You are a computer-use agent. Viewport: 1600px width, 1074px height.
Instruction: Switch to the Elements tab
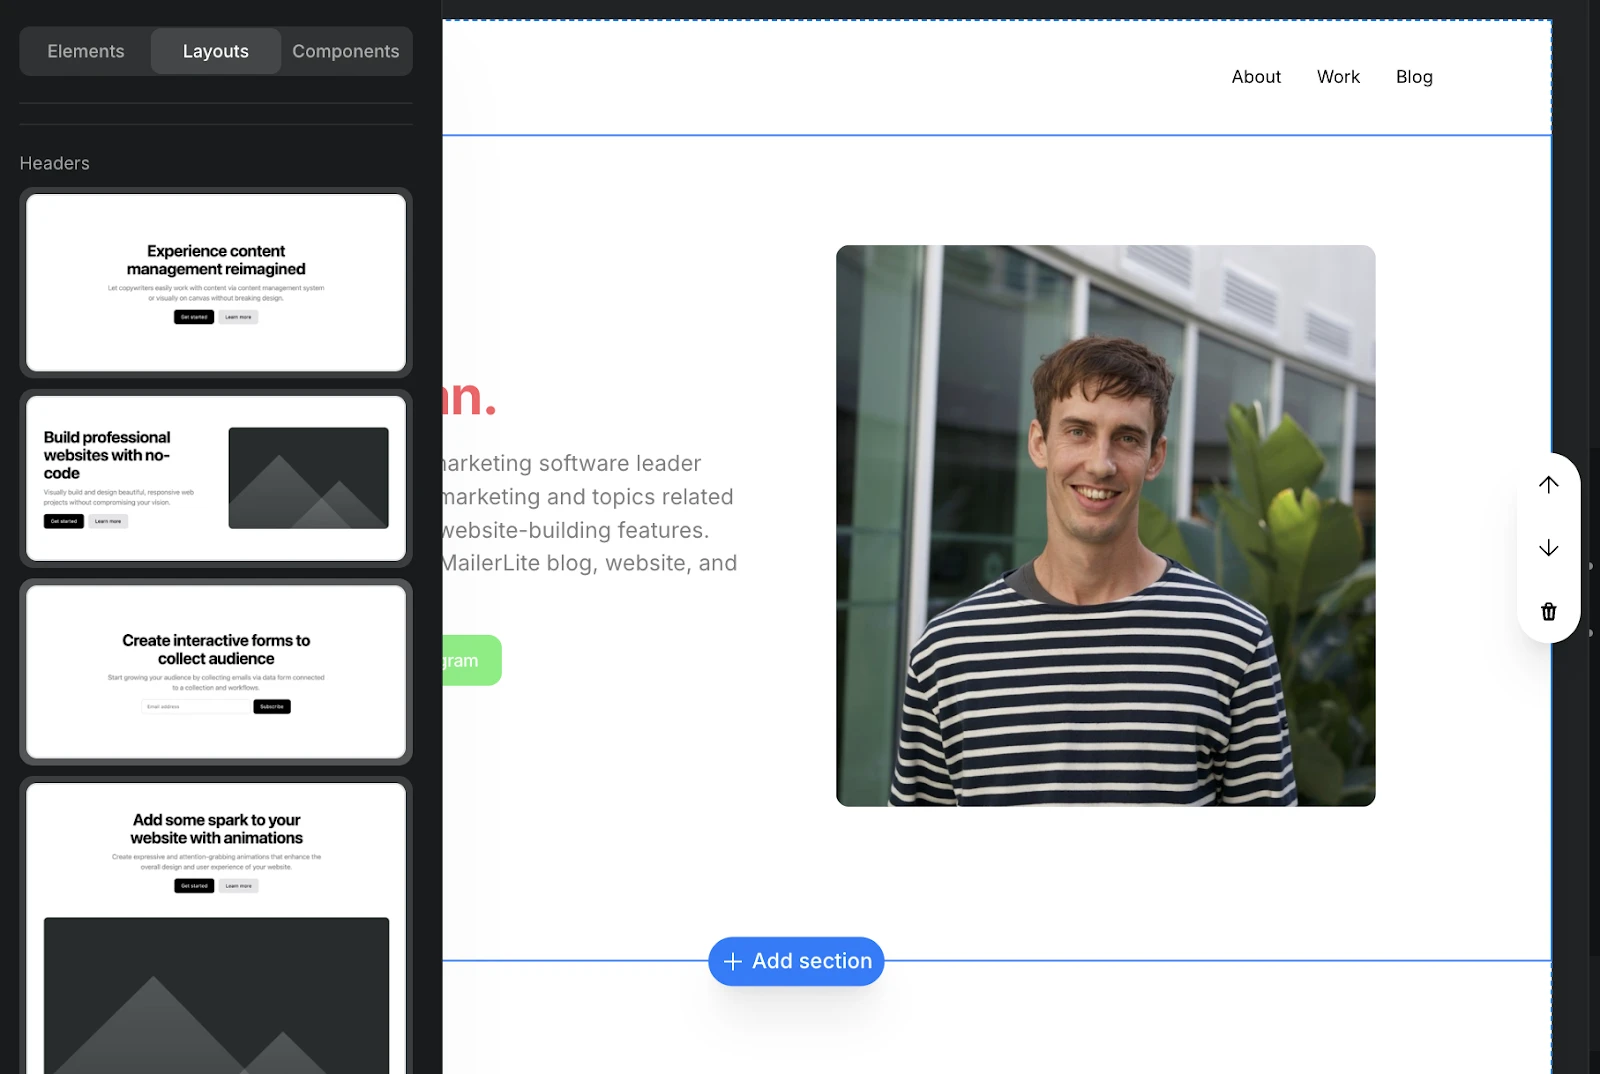click(x=86, y=51)
